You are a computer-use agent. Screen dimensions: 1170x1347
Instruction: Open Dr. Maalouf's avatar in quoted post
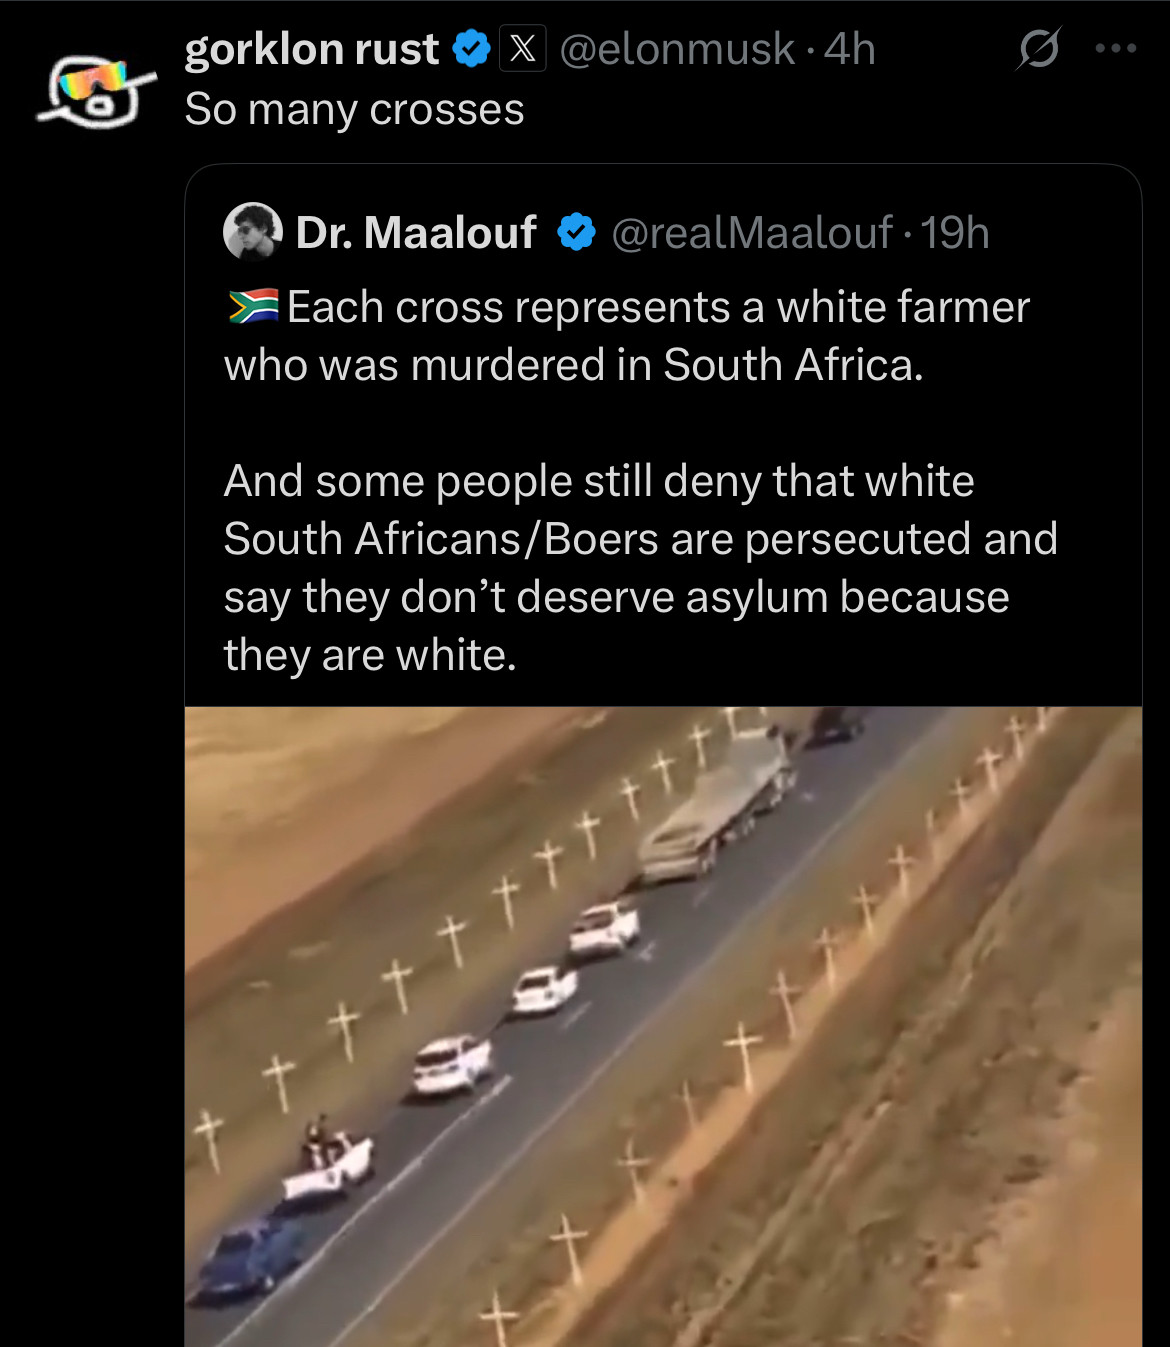252,232
